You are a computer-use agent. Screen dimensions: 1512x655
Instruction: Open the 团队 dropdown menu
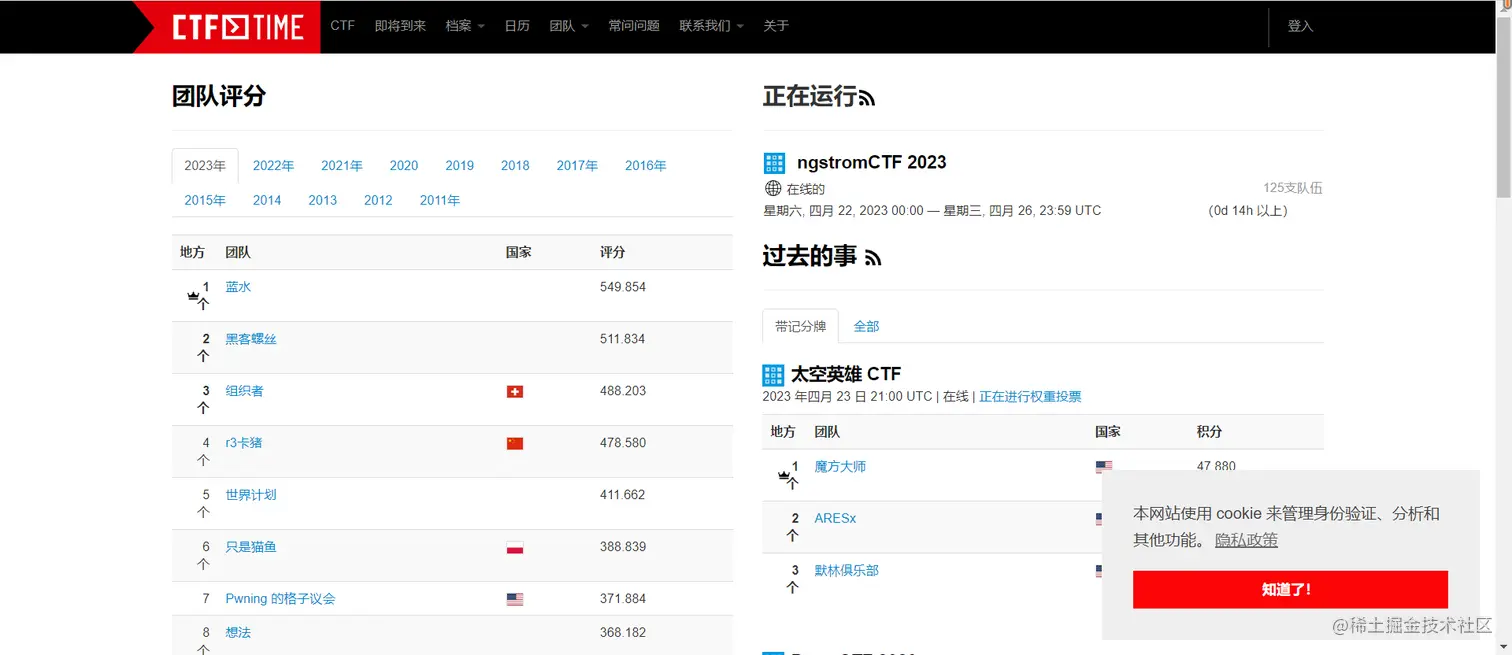tap(569, 26)
